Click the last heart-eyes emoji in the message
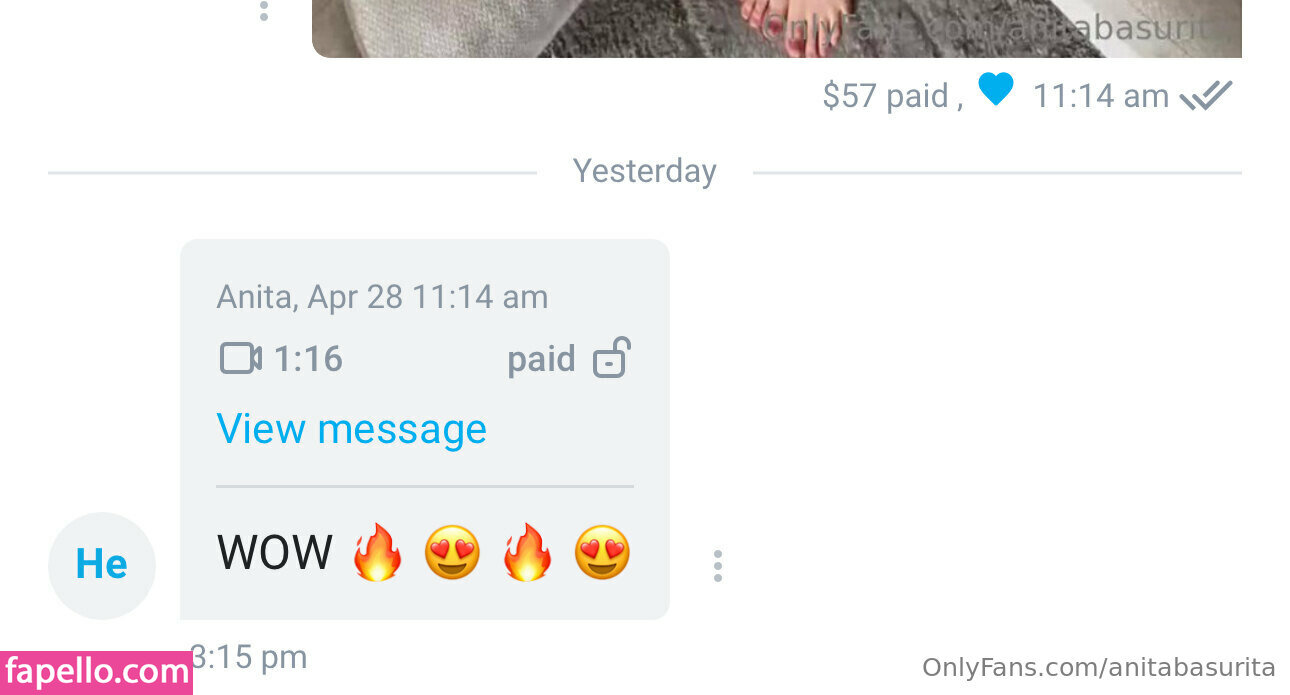 (x=602, y=552)
